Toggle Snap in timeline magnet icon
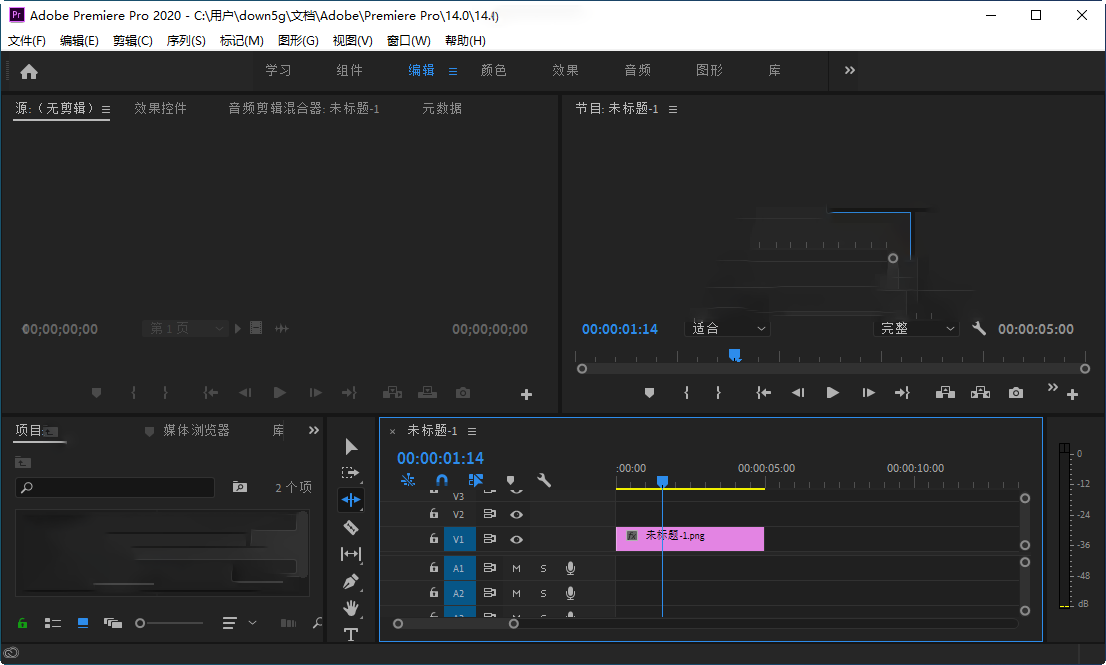 tap(442, 480)
